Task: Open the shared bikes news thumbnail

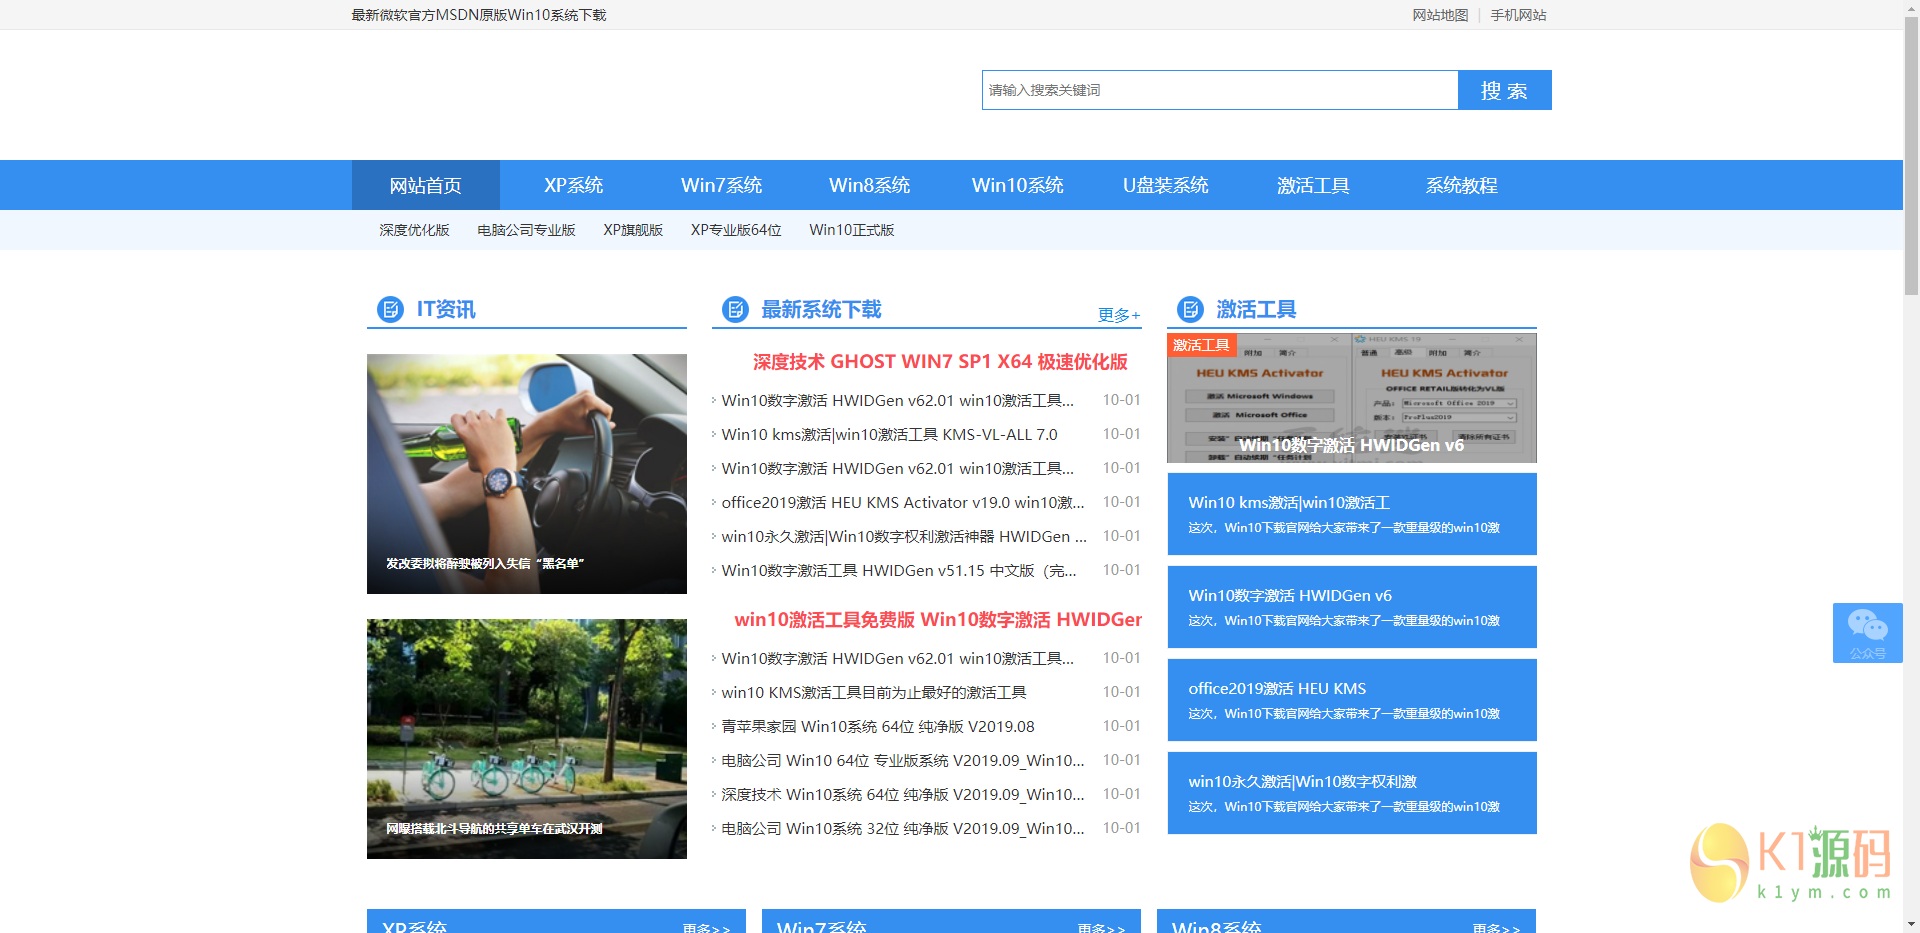Action: 526,738
